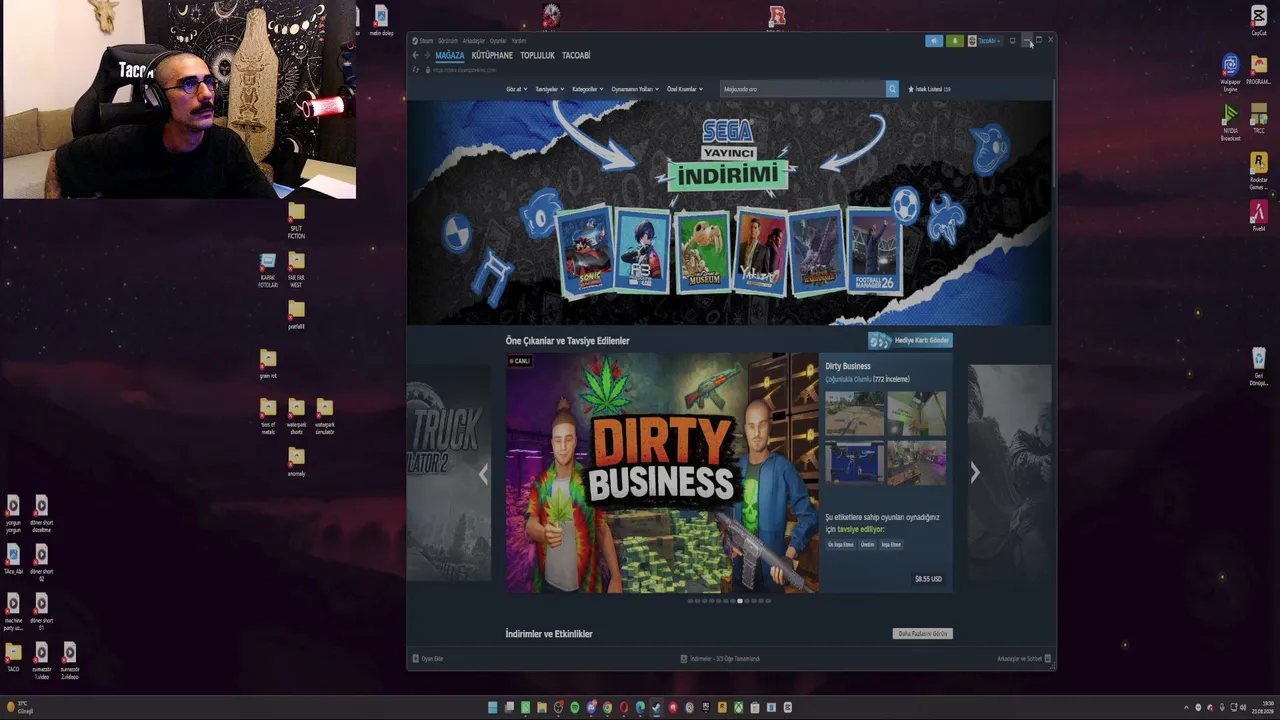The width and height of the screenshot is (1280, 720).
Task: Open the Steam menu
Action: (426, 41)
